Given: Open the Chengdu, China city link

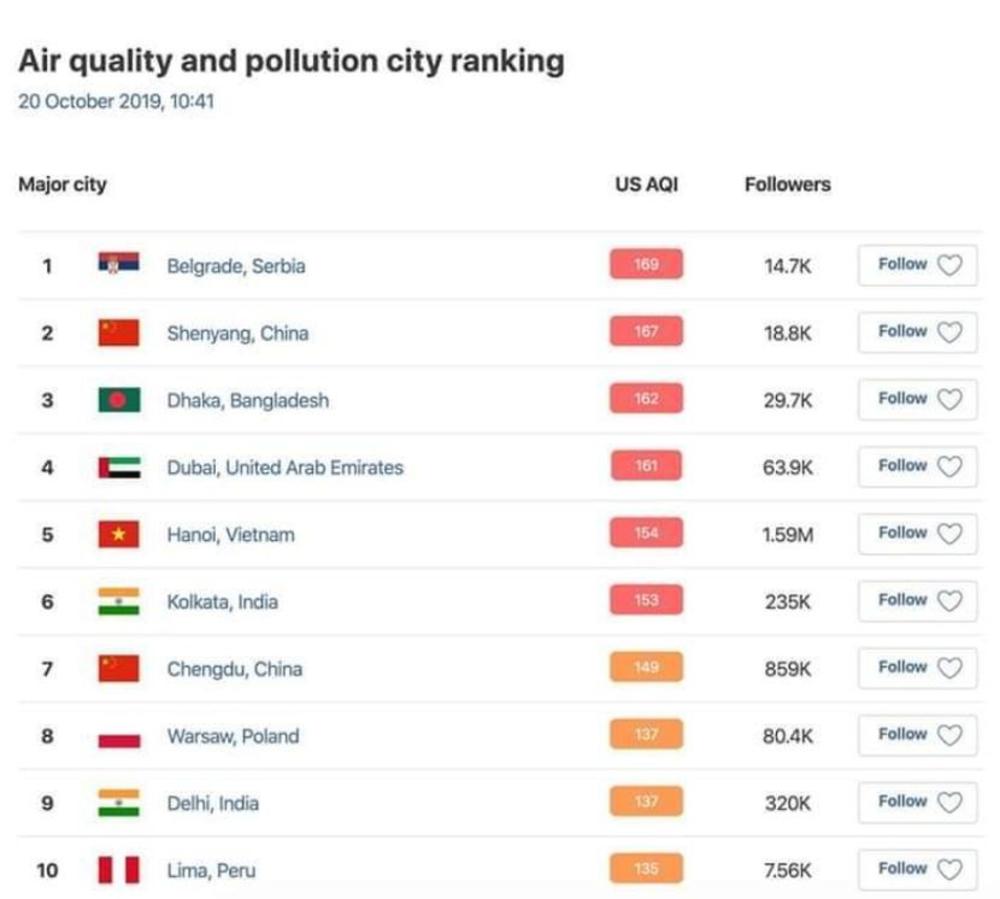Looking at the screenshot, I should point(234,669).
